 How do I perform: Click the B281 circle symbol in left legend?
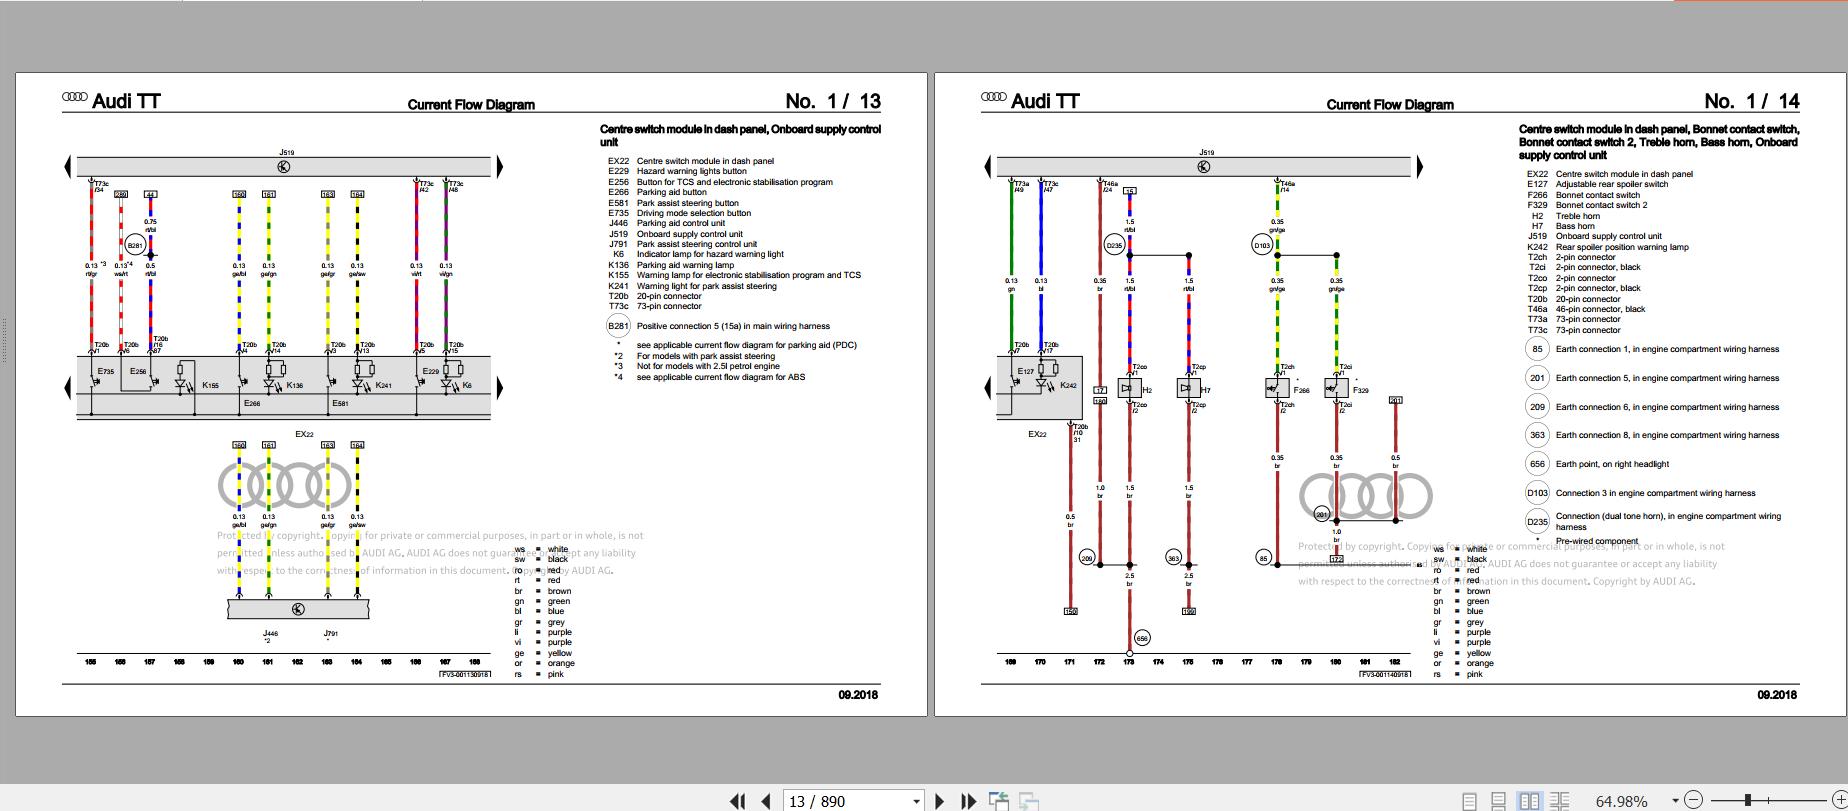619,326
